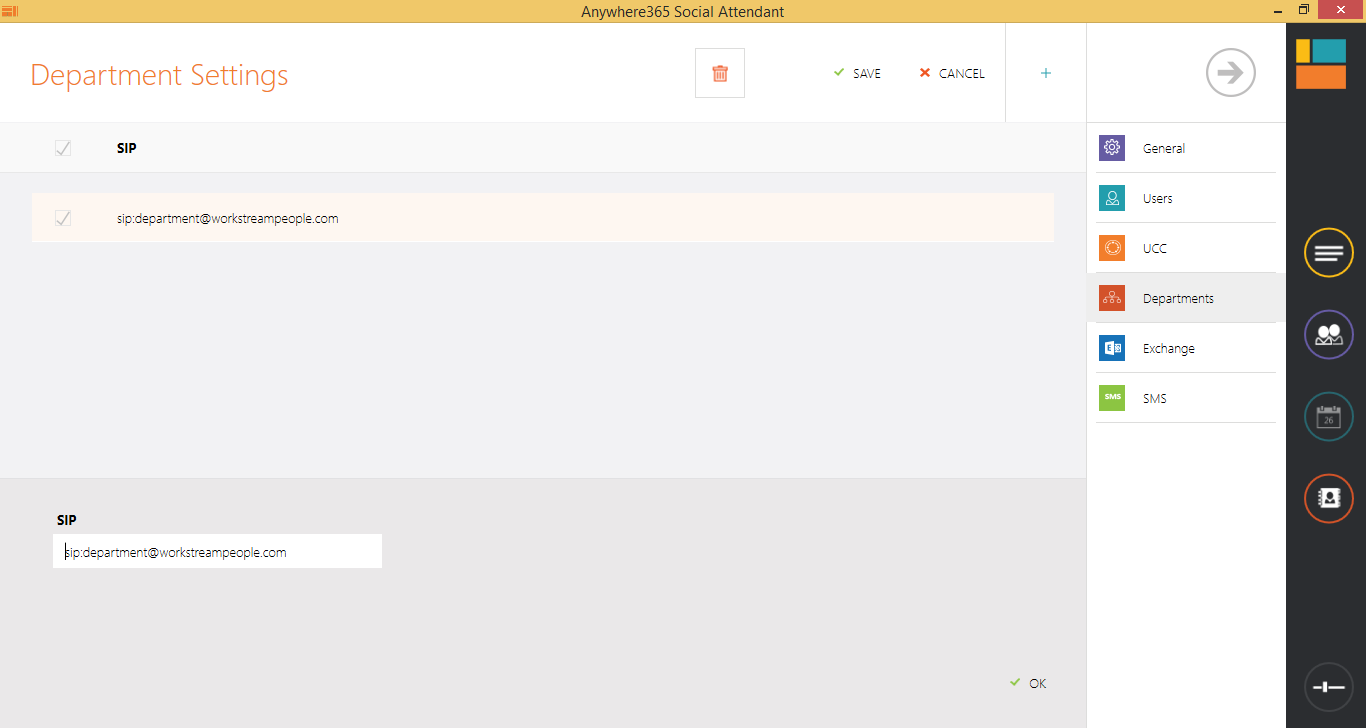Open the General settings section
The width and height of the screenshot is (1366, 728).
coord(1163,148)
